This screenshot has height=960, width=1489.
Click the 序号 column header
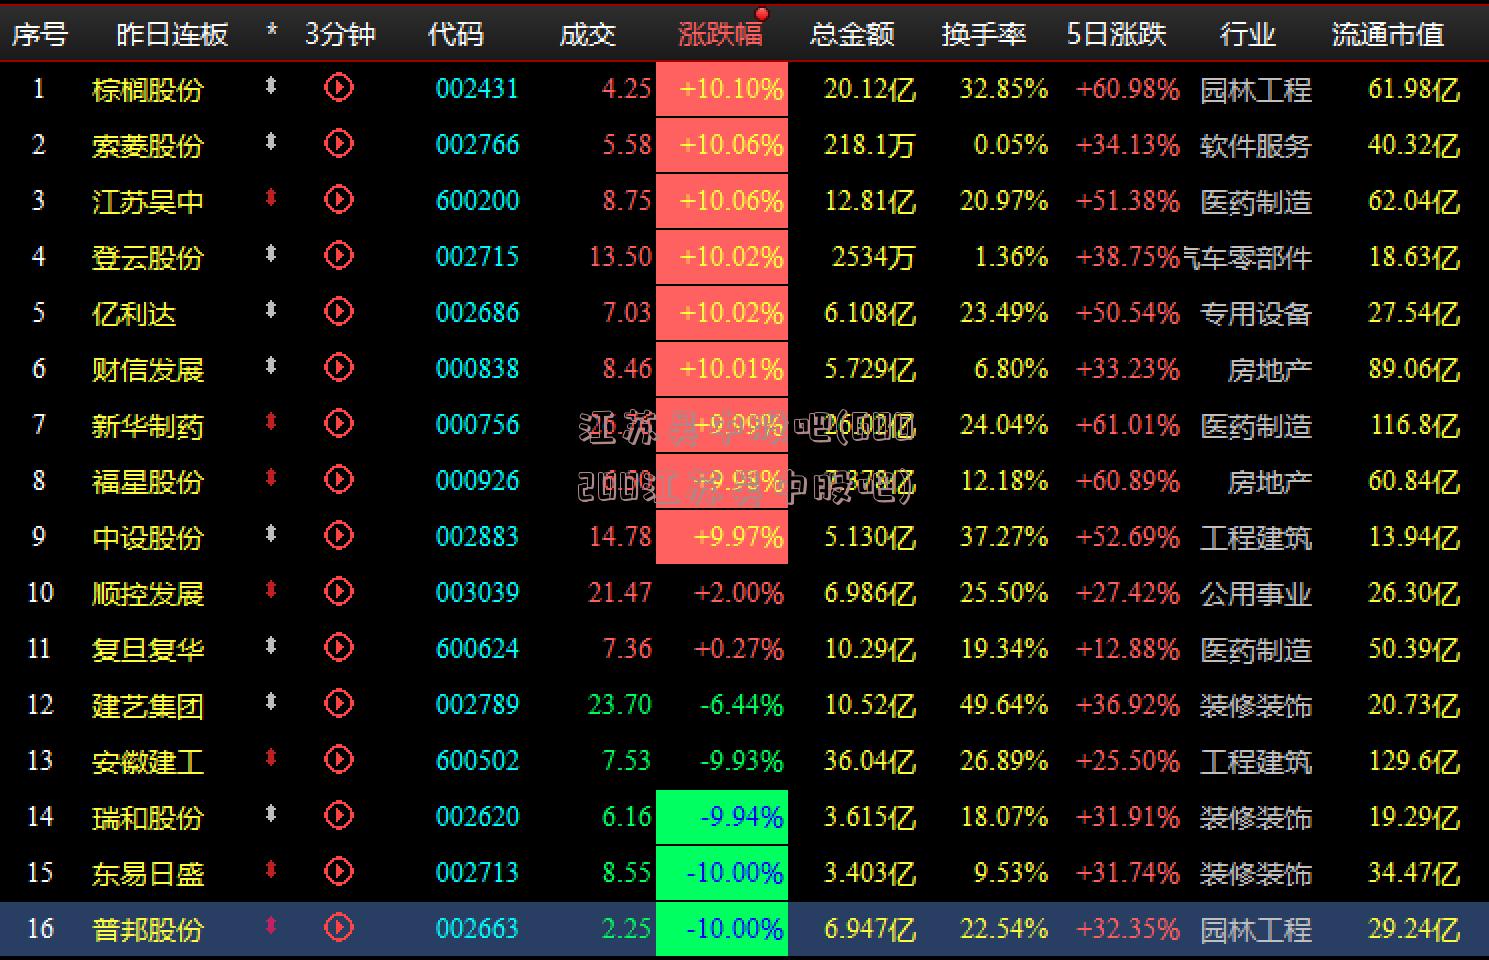40,34
